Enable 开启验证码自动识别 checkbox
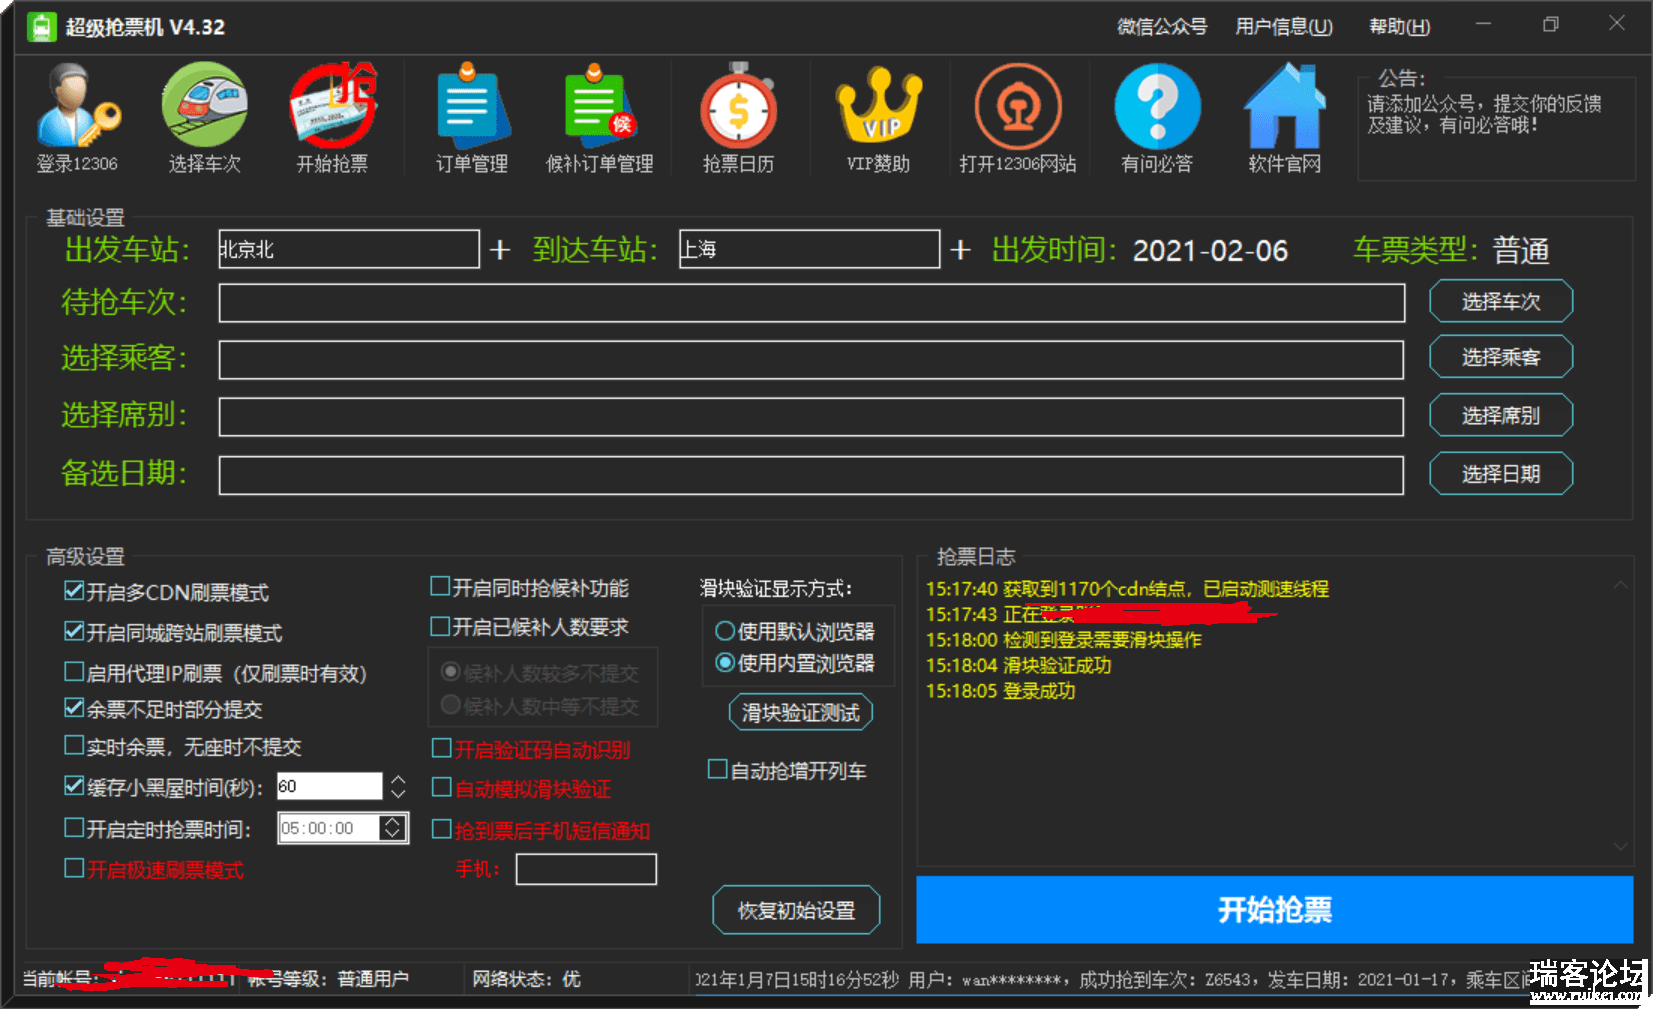 441,748
